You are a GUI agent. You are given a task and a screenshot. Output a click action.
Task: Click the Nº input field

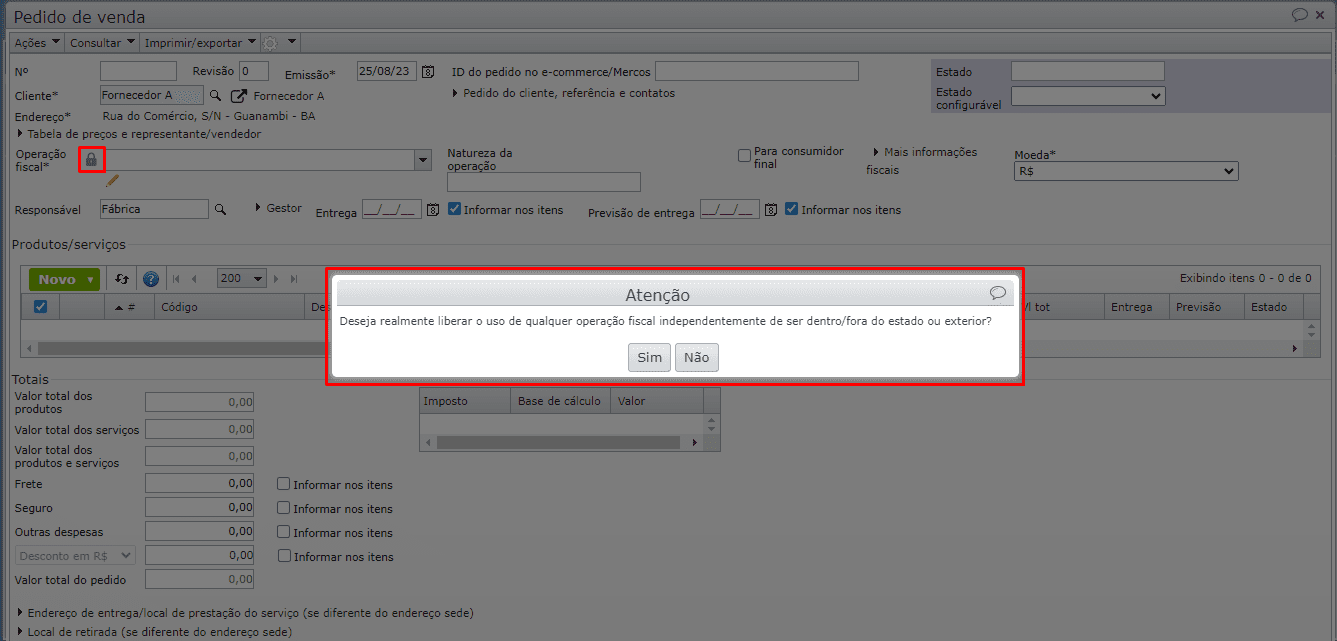tap(138, 71)
